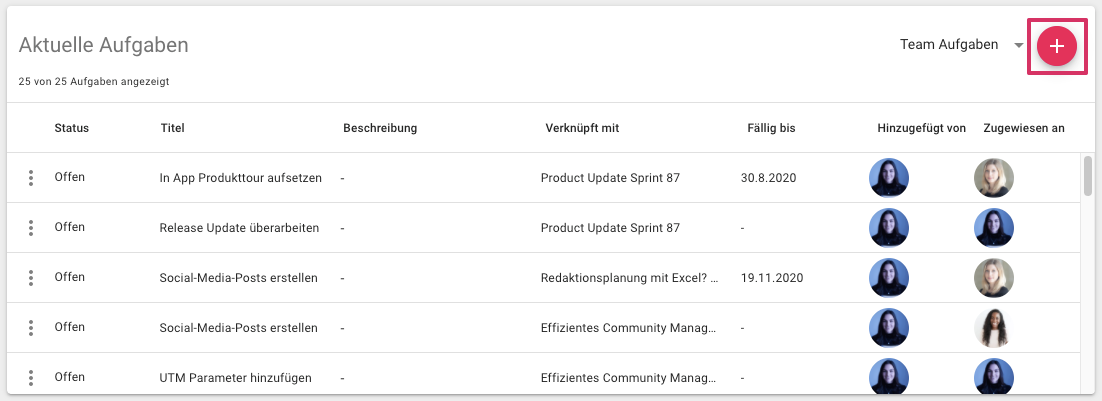The width and height of the screenshot is (1102, 401).
Task: Click the pink plus add-task button
Action: [x=1057, y=46]
